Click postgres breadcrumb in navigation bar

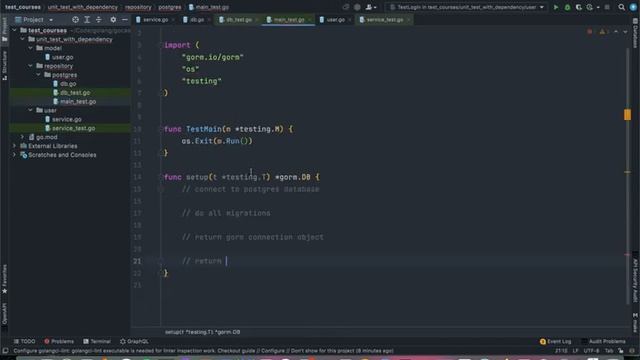169,7
